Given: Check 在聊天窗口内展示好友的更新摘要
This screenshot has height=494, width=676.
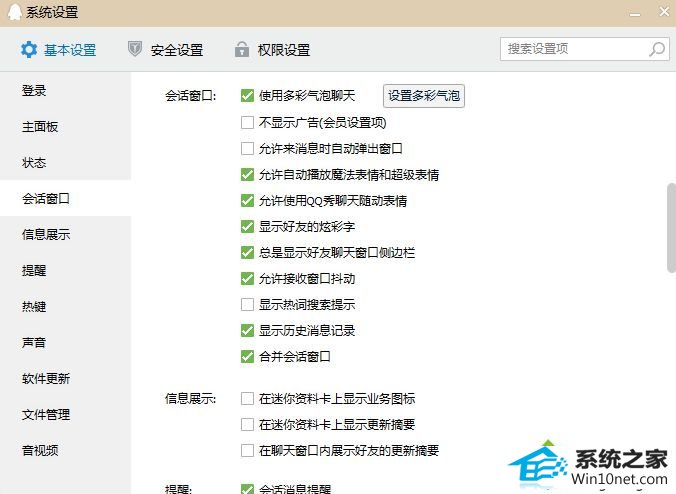Looking at the screenshot, I should click(x=247, y=450).
